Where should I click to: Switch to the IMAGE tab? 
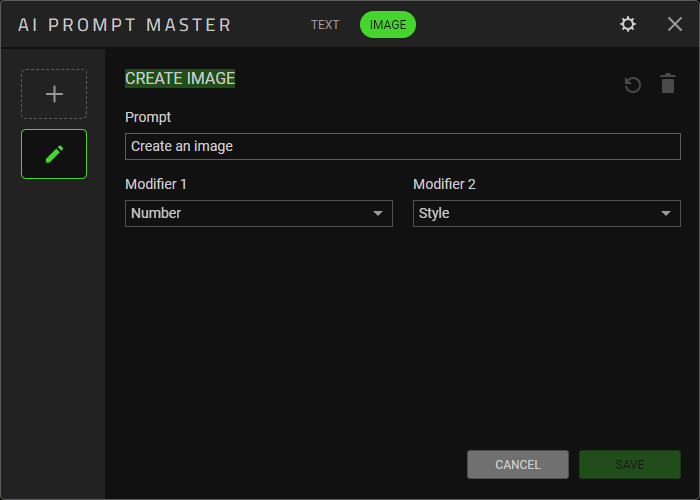[x=388, y=25]
